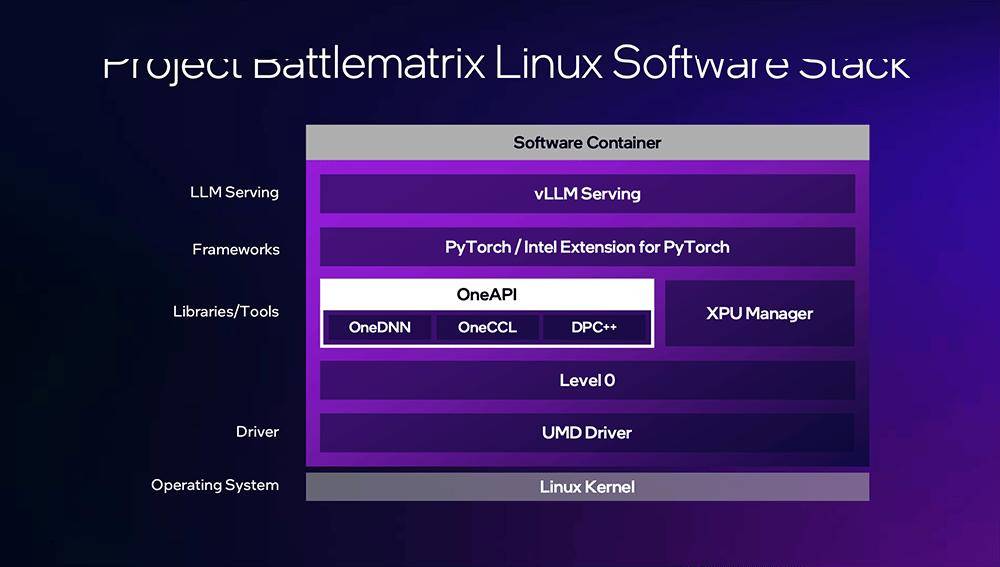This screenshot has height=567, width=1000.
Task: Click the OneAPI heading
Action: (x=487, y=295)
